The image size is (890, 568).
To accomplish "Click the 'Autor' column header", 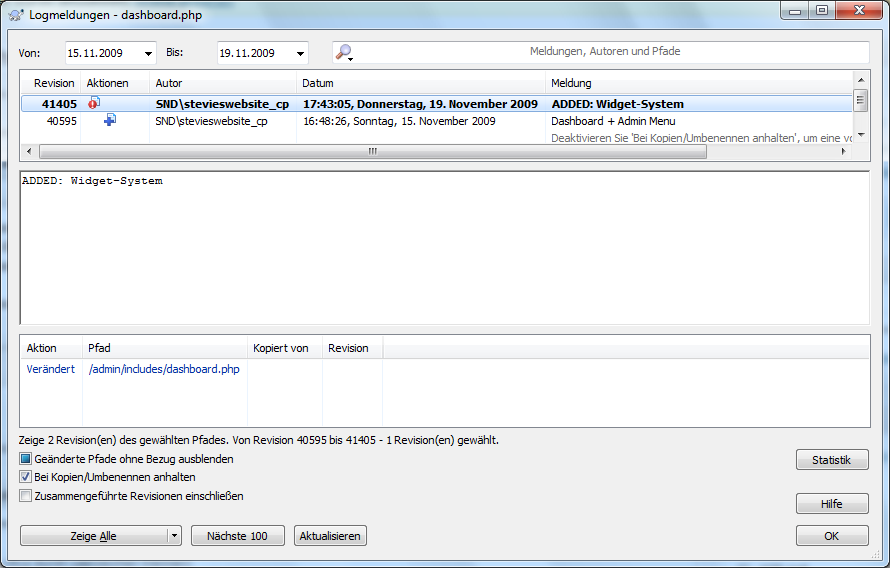I will pos(222,83).
